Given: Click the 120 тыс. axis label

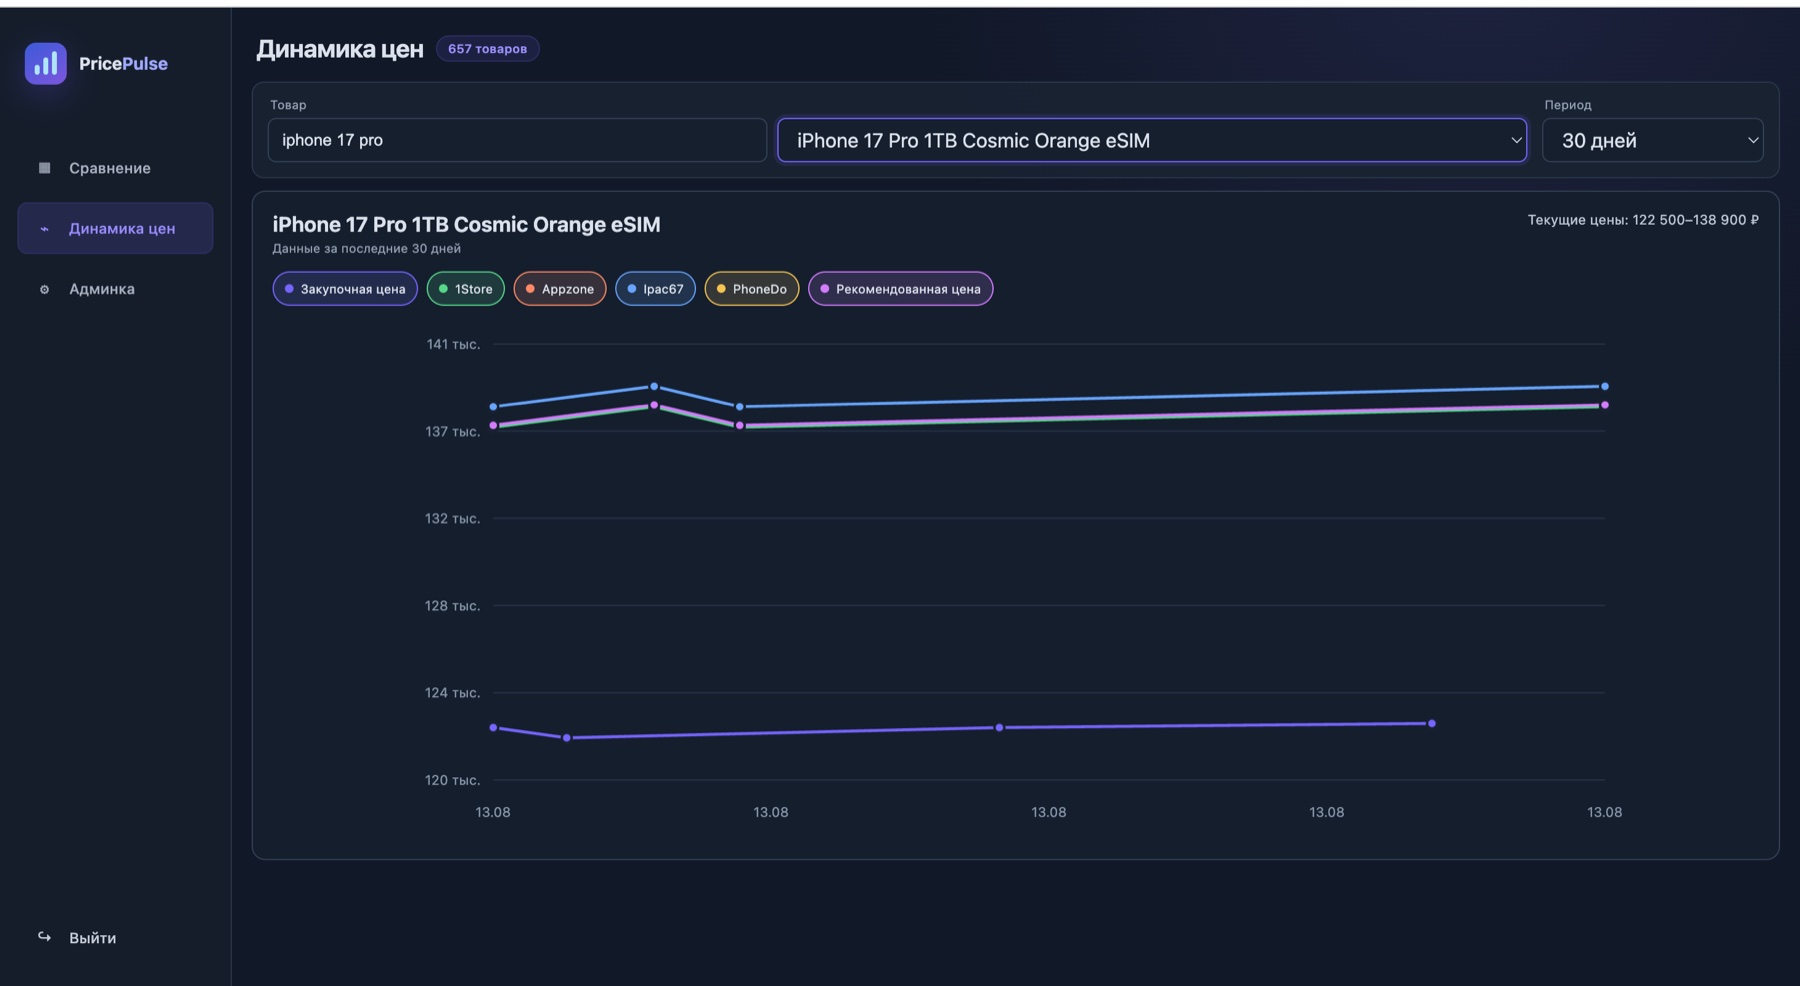Looking at the screenshot, I should (x=452, y=780).
